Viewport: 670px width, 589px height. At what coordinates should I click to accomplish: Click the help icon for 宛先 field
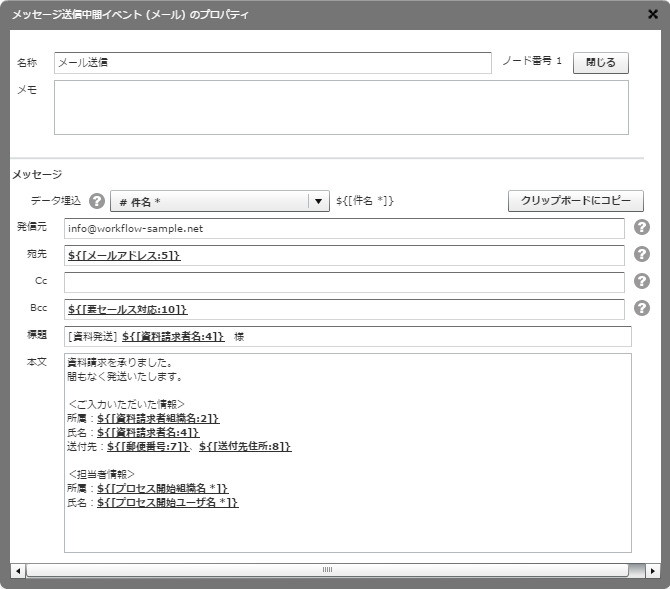(x=641, y=254)
